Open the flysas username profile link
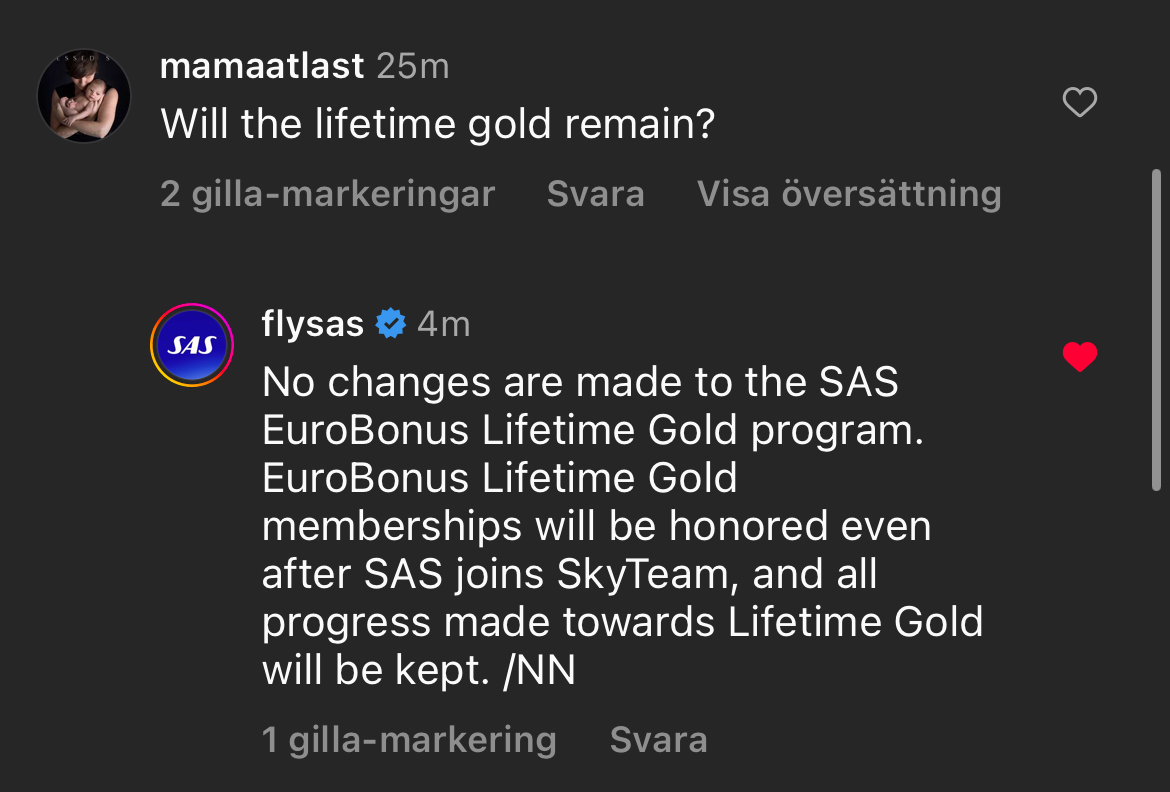Image resolution: width=1170 pixels, height=792 pixels. pyautogui.click(x=312, y=324)
